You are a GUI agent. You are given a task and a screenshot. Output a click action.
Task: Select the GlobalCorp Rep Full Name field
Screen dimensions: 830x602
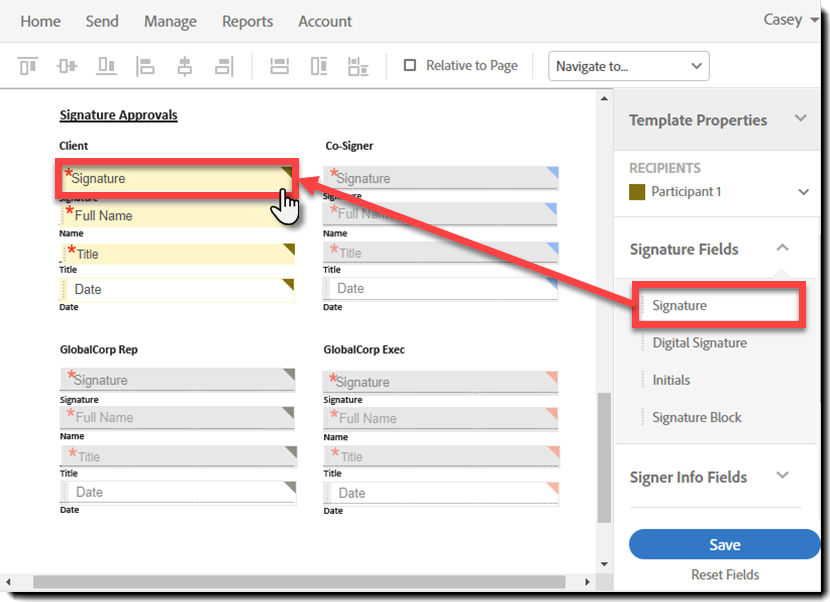click(177, 417)
